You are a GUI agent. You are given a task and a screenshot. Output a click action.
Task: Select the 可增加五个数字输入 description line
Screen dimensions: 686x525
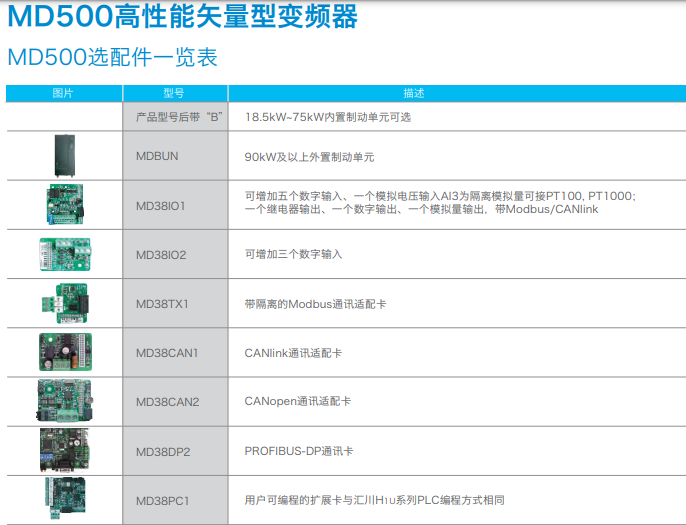tap(440, 196)
